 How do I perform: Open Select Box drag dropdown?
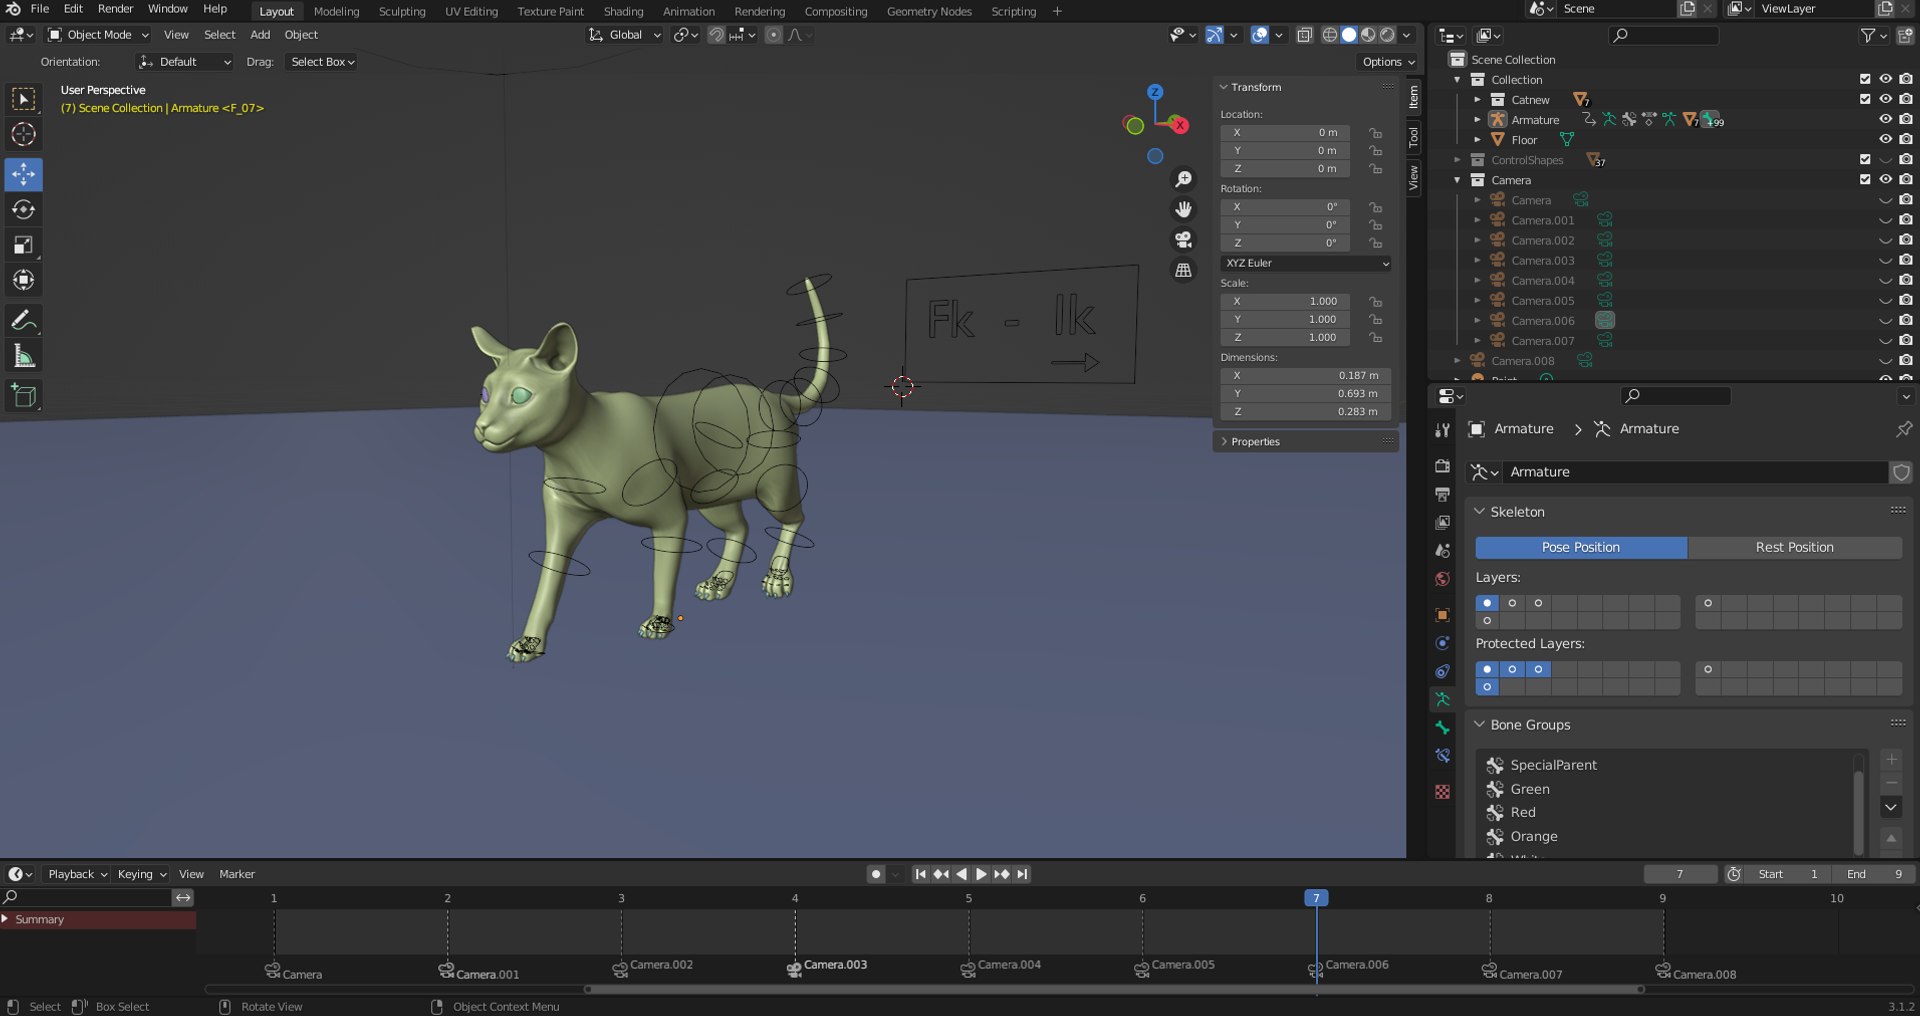point(322,62)
